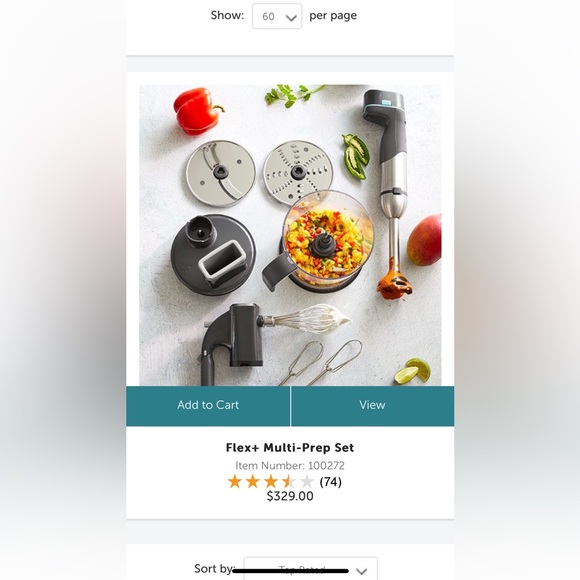Add Flex+ Multi-Prep Set to cart
Image resolution: width=580 pixels, height=580 pixels.
(208, 406)
